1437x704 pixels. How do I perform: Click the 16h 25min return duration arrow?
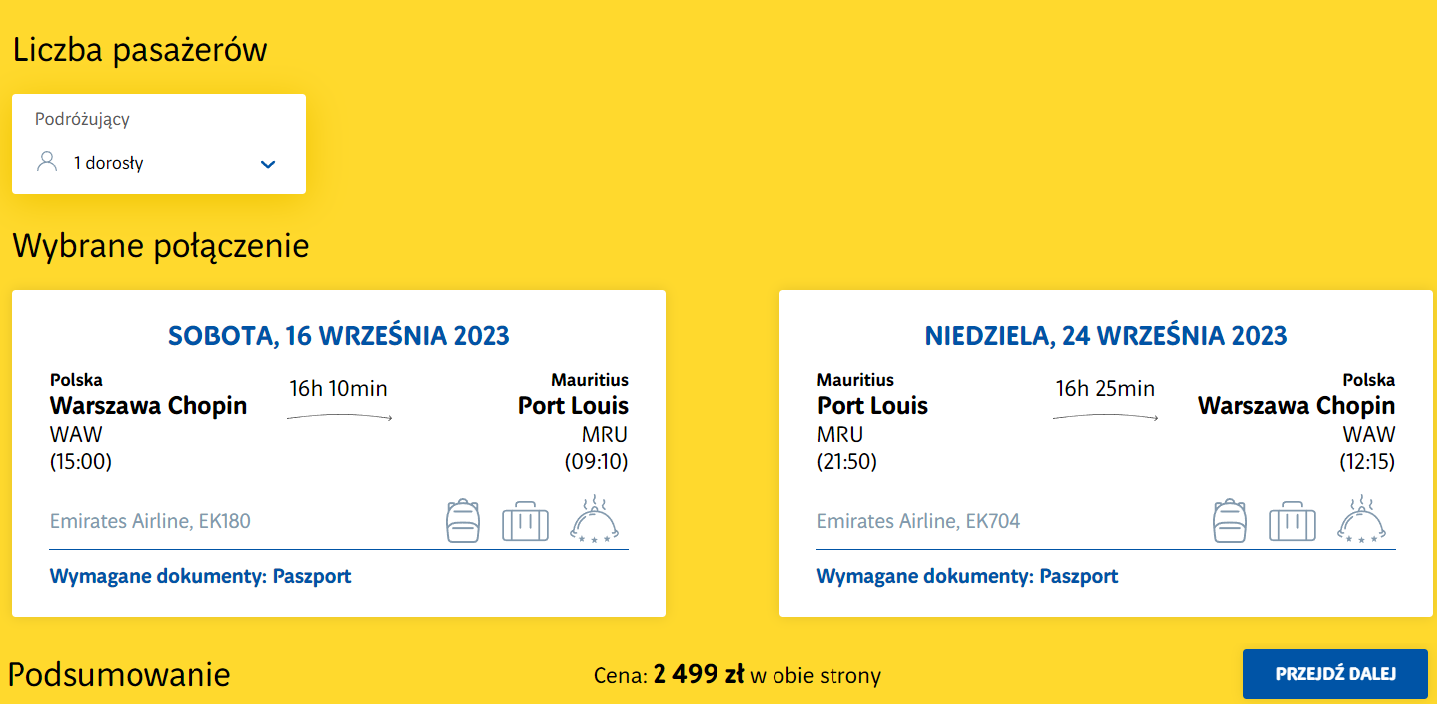coord(1105,416)
